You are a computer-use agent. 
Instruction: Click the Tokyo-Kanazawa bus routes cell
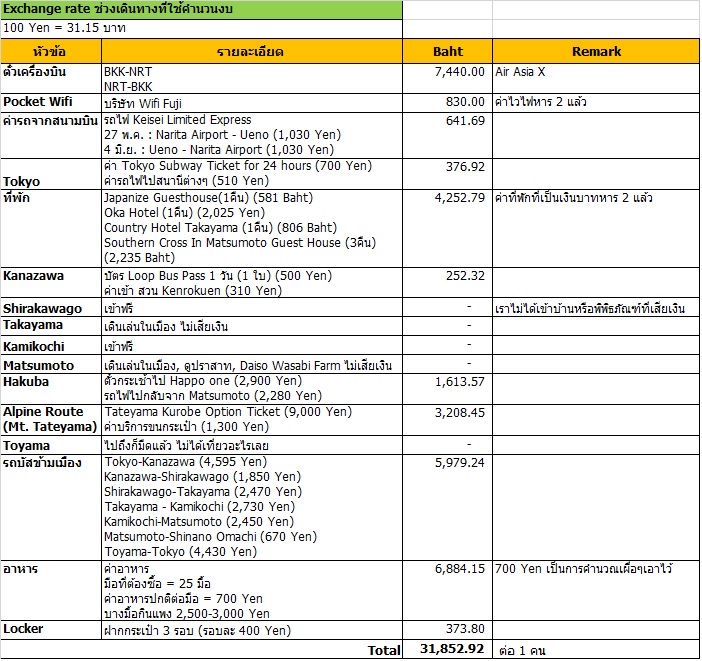click(252, 507)
